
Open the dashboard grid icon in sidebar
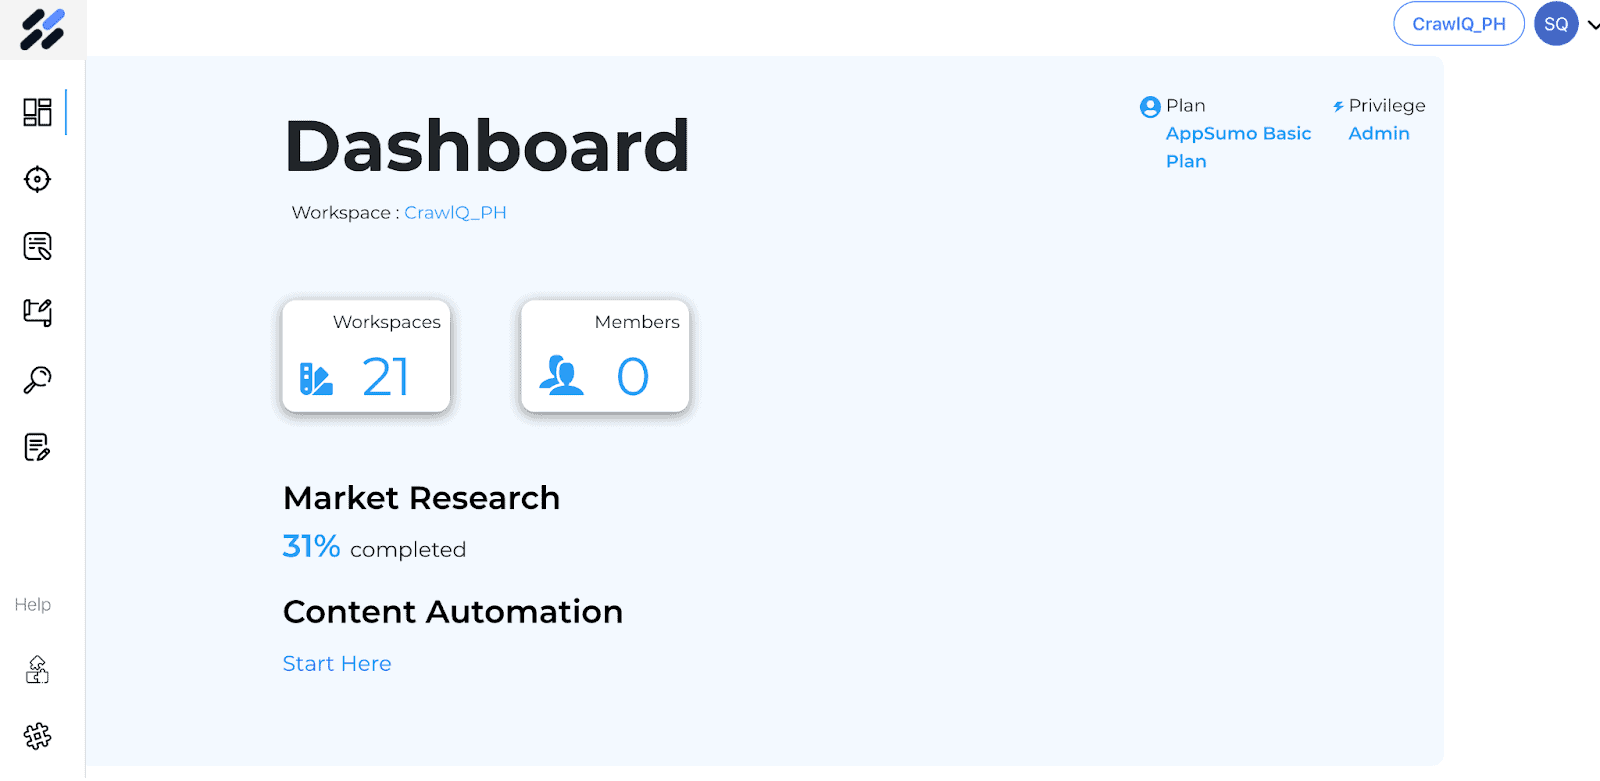[37, 112]
